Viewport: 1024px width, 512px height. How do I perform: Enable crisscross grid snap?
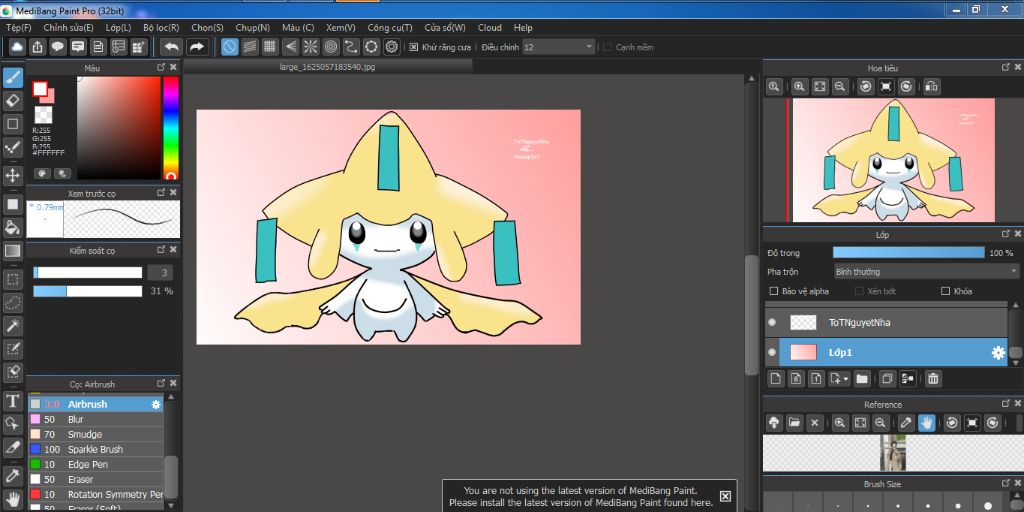click(270, 46)
